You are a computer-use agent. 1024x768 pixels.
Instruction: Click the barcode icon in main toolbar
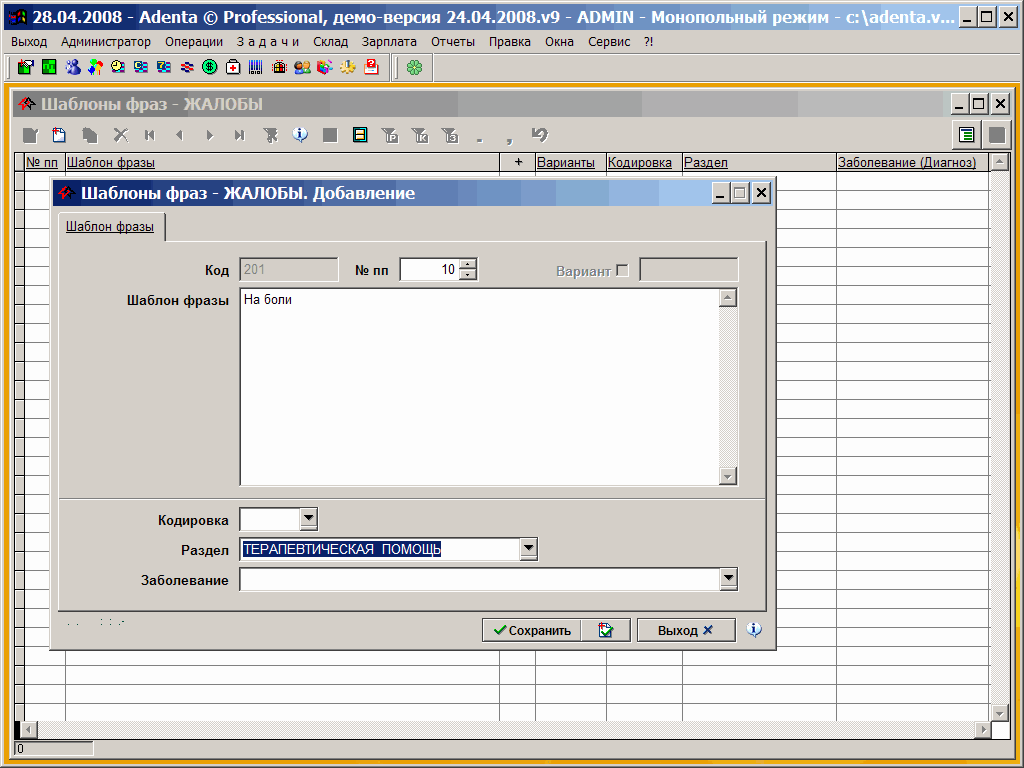256,67
